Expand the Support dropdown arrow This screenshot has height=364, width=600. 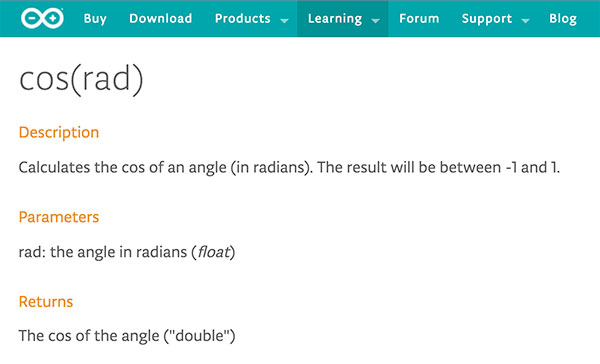pyautogui.click(x=526, y=21)
